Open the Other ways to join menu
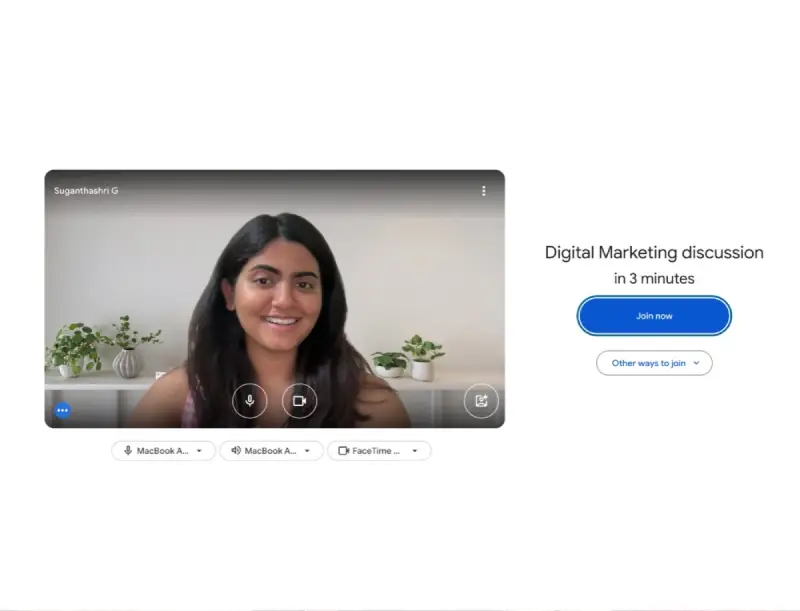This screenshot has width=800, height=611. point(649,363)
